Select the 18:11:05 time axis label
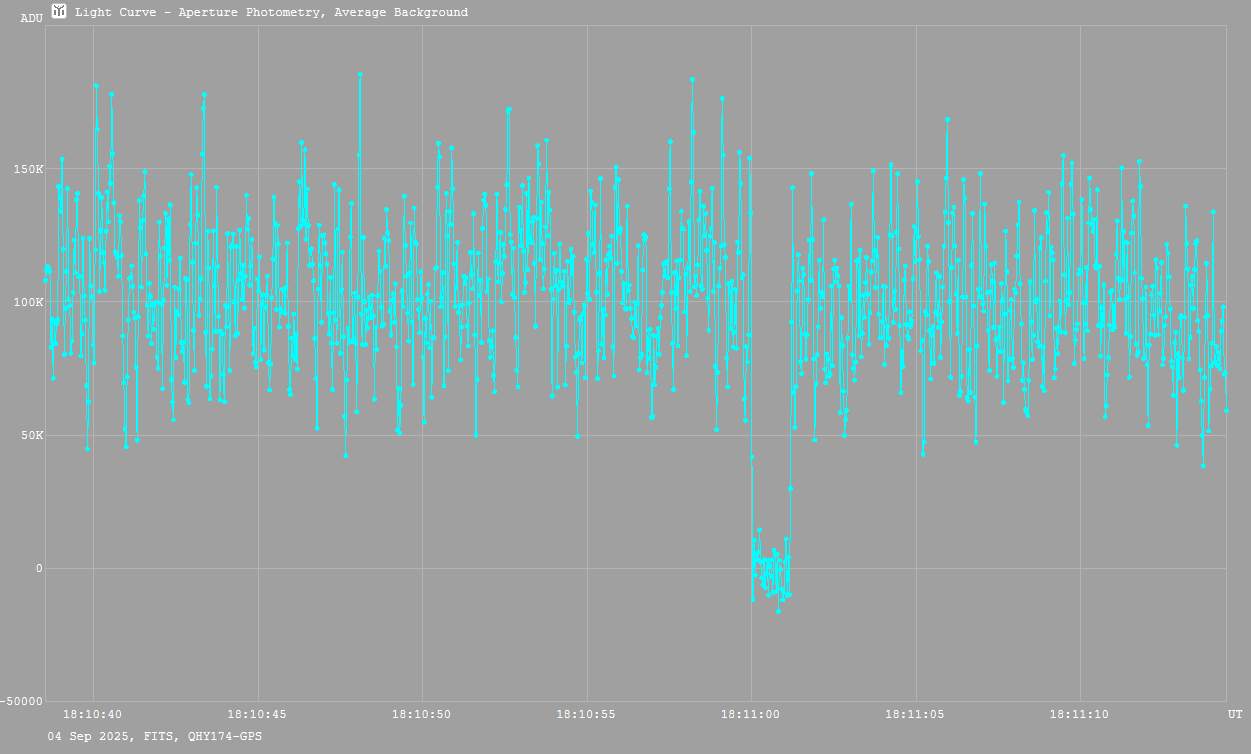The image size is (1251, 754). pos(915,714)
